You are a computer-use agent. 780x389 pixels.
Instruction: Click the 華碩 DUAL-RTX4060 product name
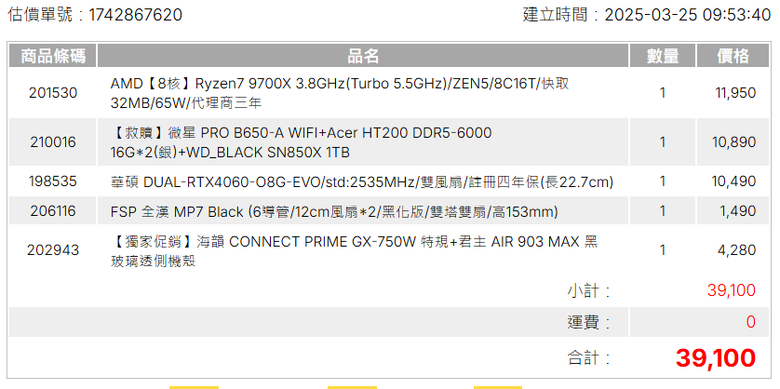(x=362, y=182)
